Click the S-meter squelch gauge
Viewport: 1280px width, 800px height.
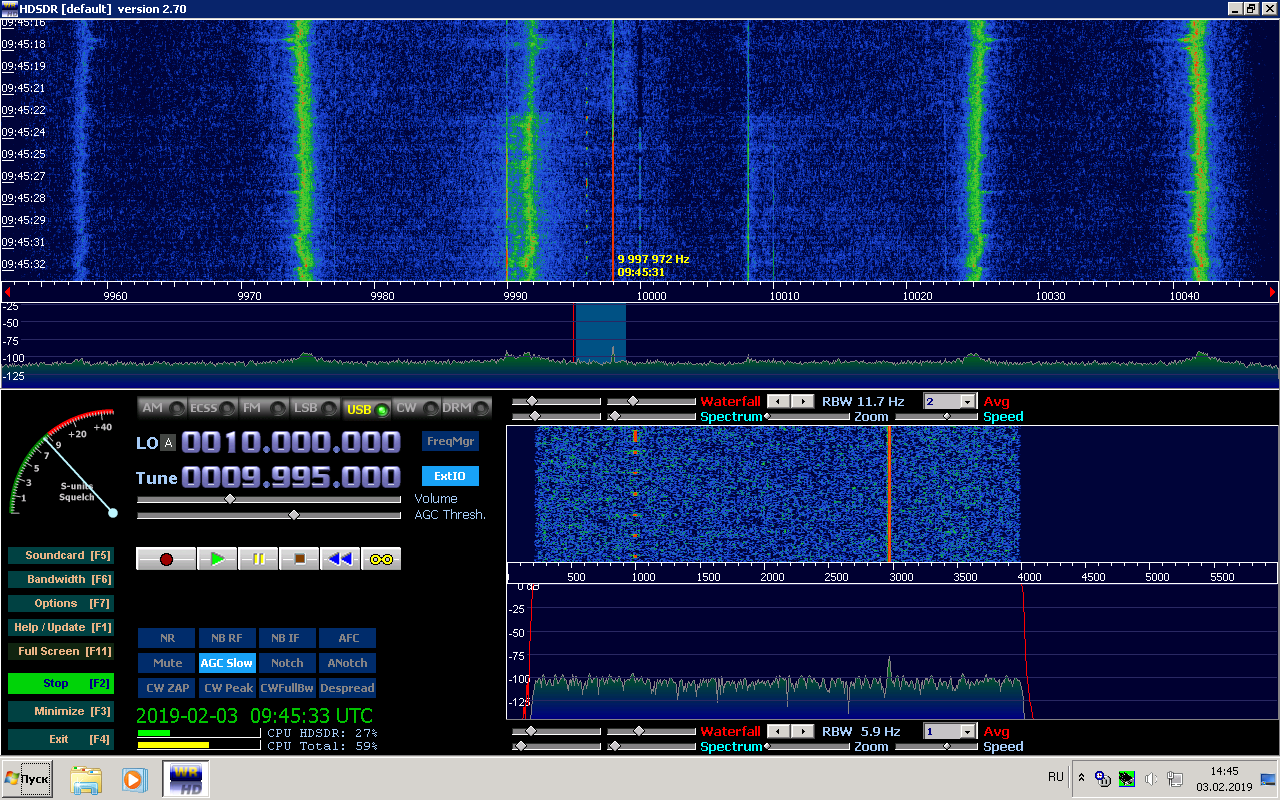click(63, 463)
